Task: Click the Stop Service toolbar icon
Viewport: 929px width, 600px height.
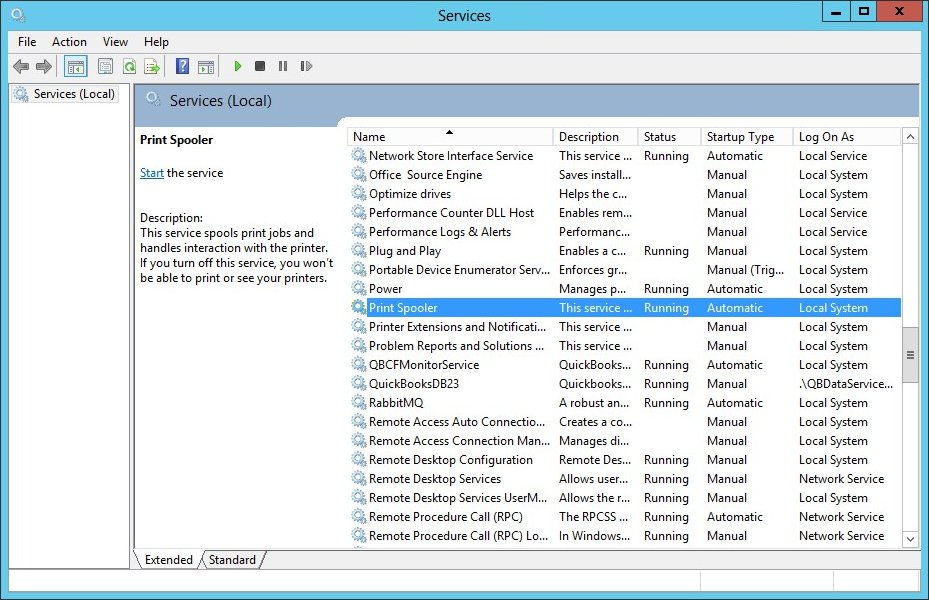Action: (x=259, y=66)
